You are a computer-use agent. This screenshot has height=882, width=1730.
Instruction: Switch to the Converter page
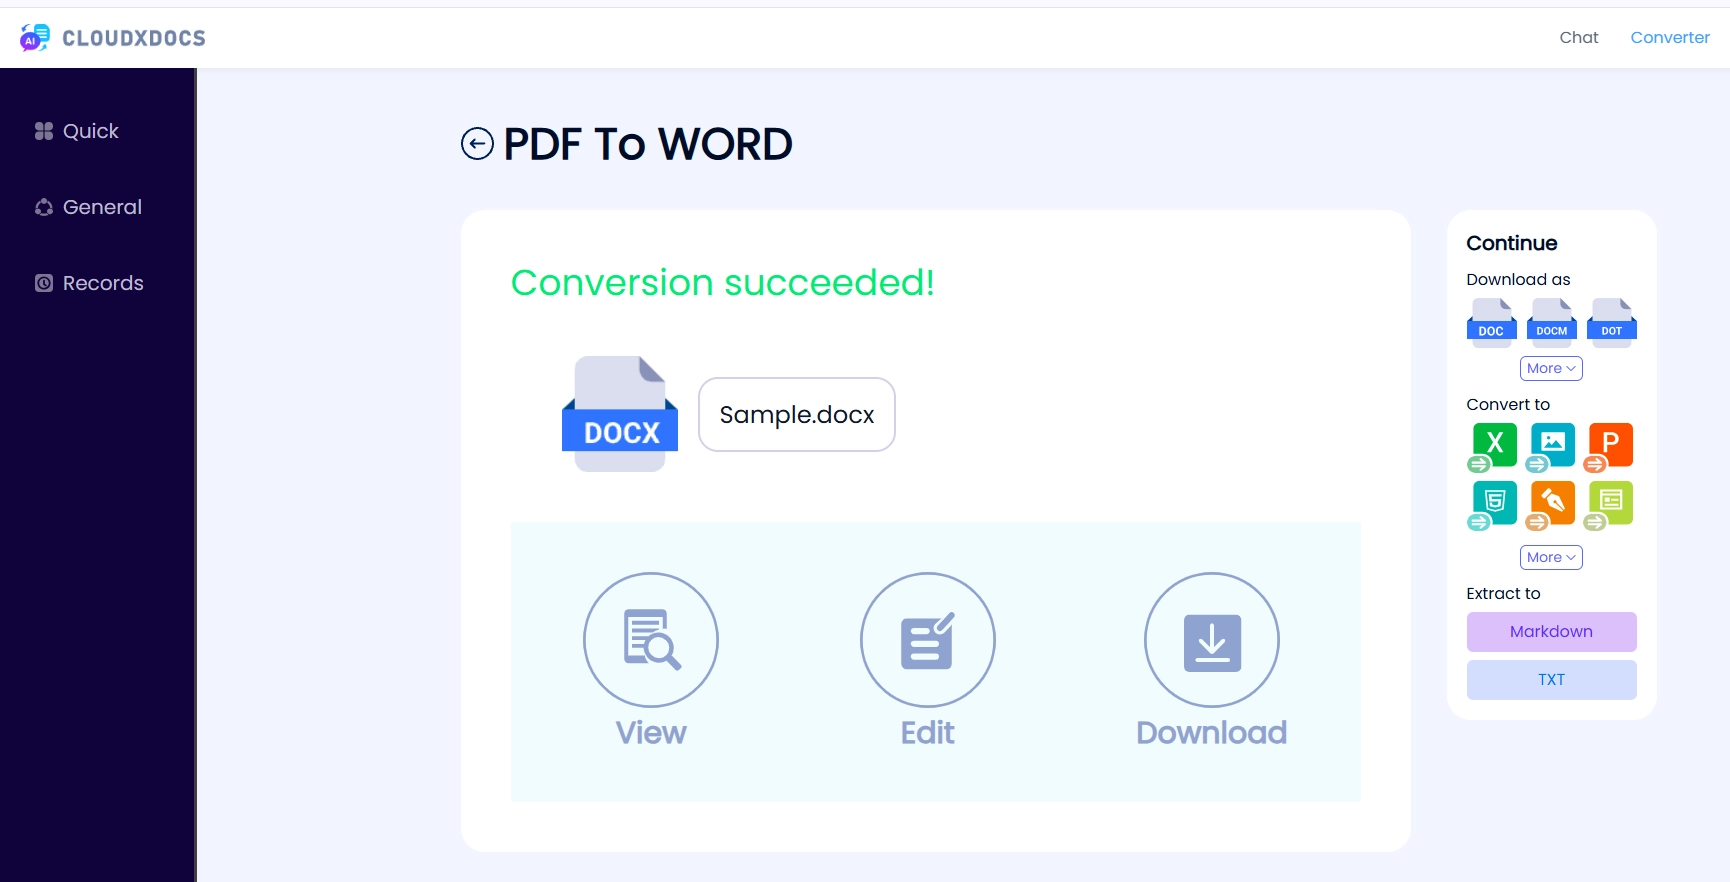coord(1670,37)
